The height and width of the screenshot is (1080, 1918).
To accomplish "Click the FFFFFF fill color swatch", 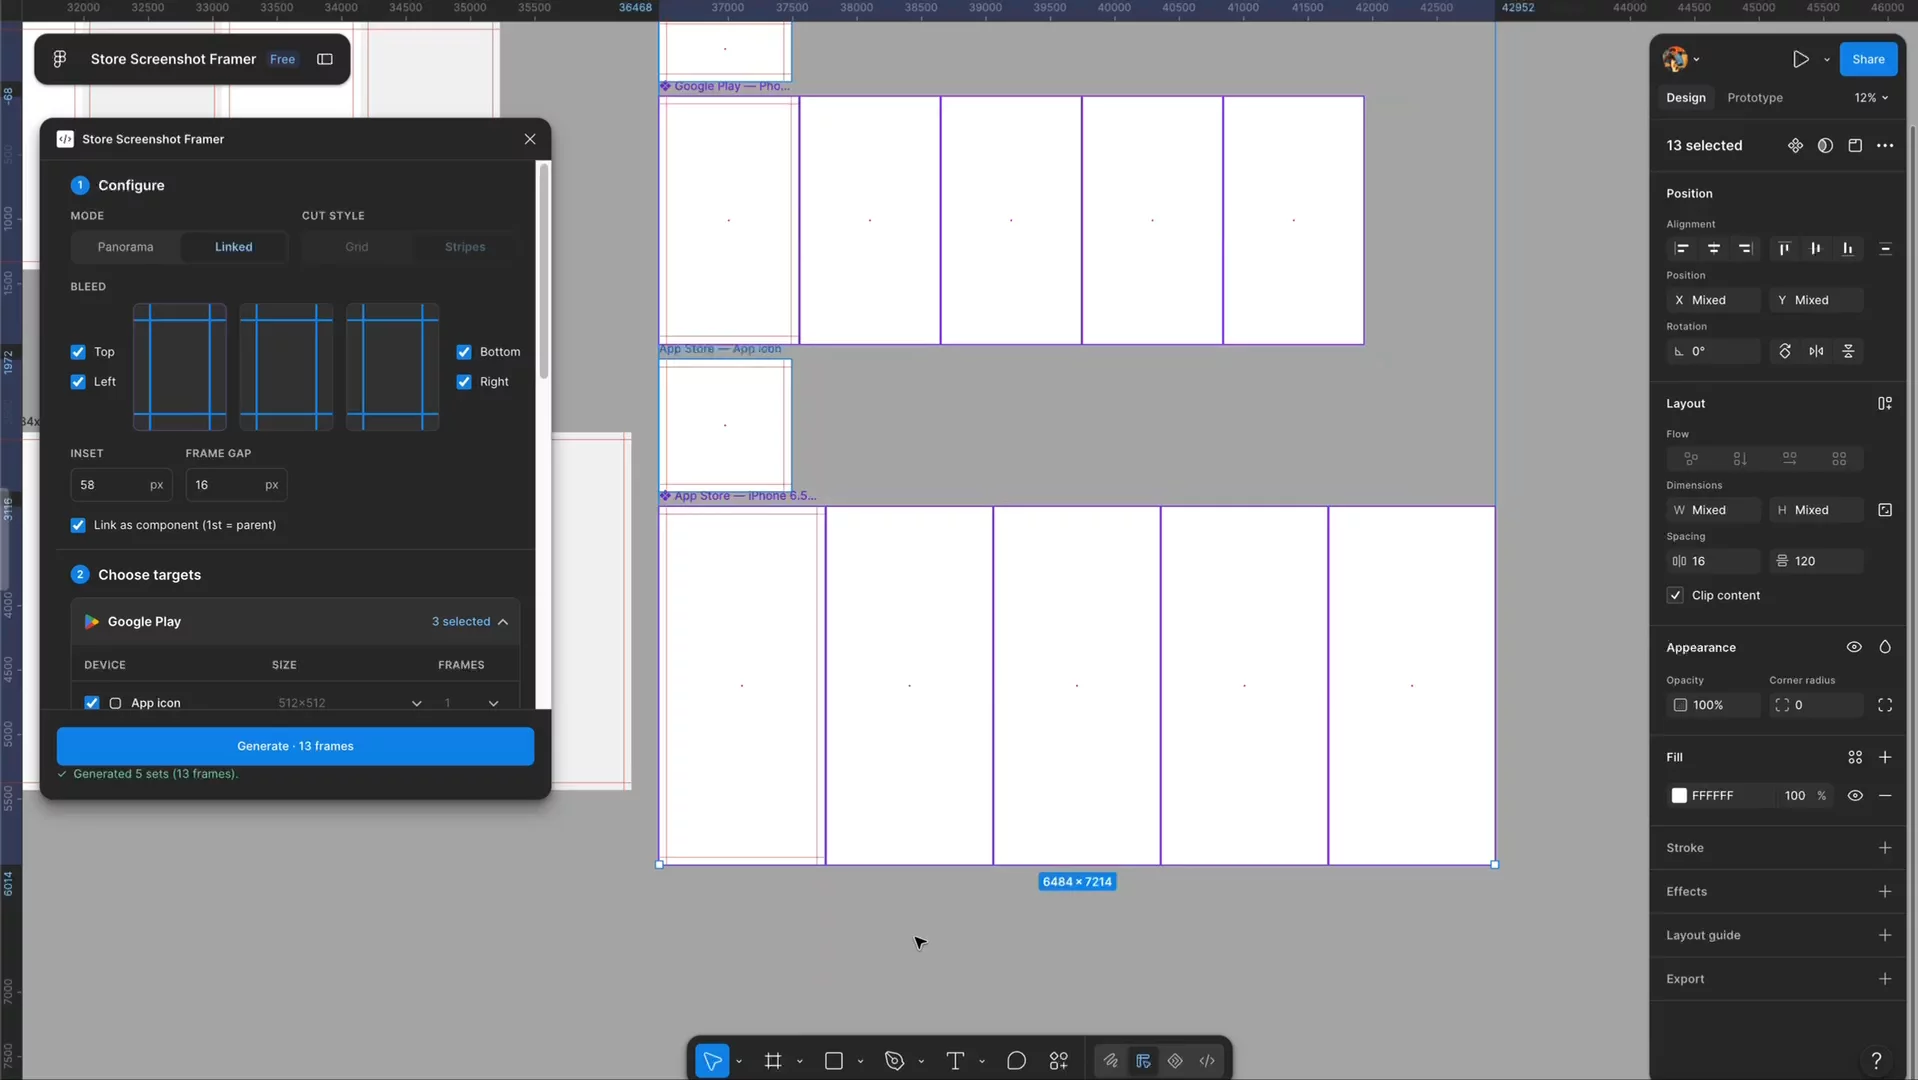I will 1679,796.
